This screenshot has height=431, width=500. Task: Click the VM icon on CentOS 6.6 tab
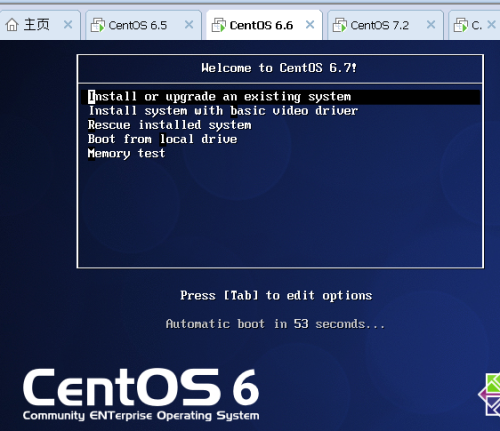click(x=219, y=25)
